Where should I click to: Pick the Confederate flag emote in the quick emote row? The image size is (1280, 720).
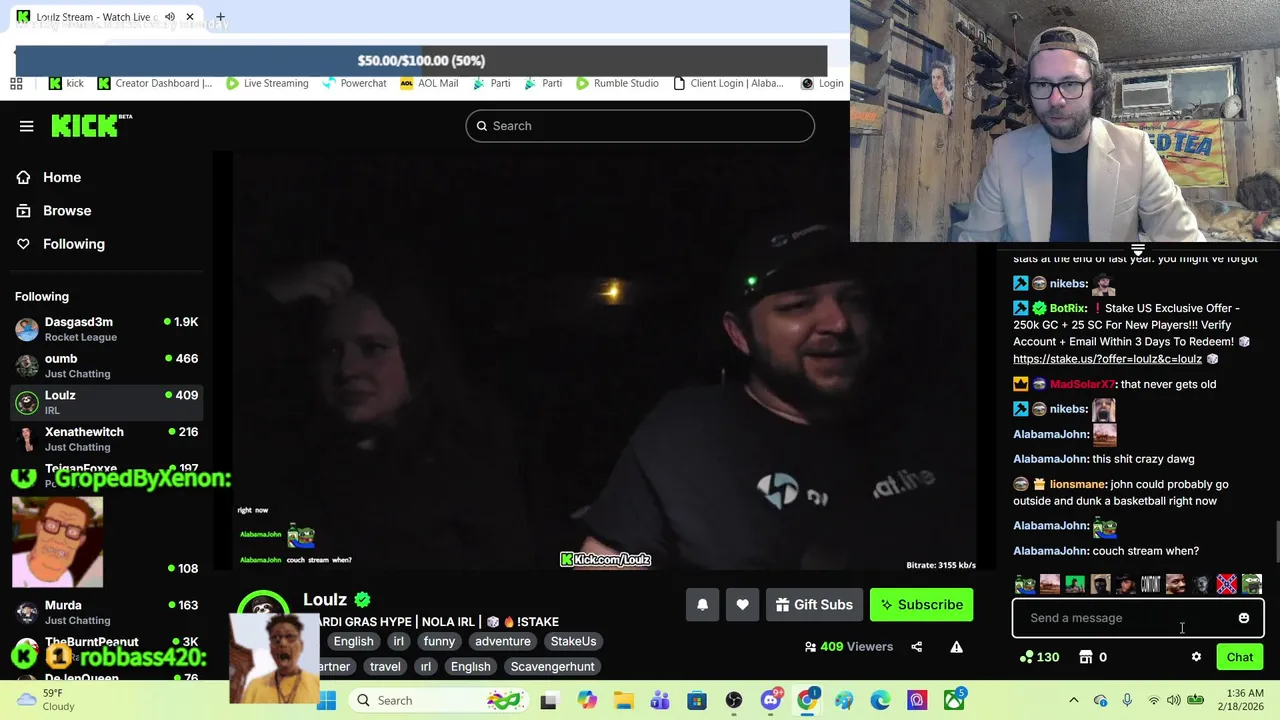[1226, 584]
